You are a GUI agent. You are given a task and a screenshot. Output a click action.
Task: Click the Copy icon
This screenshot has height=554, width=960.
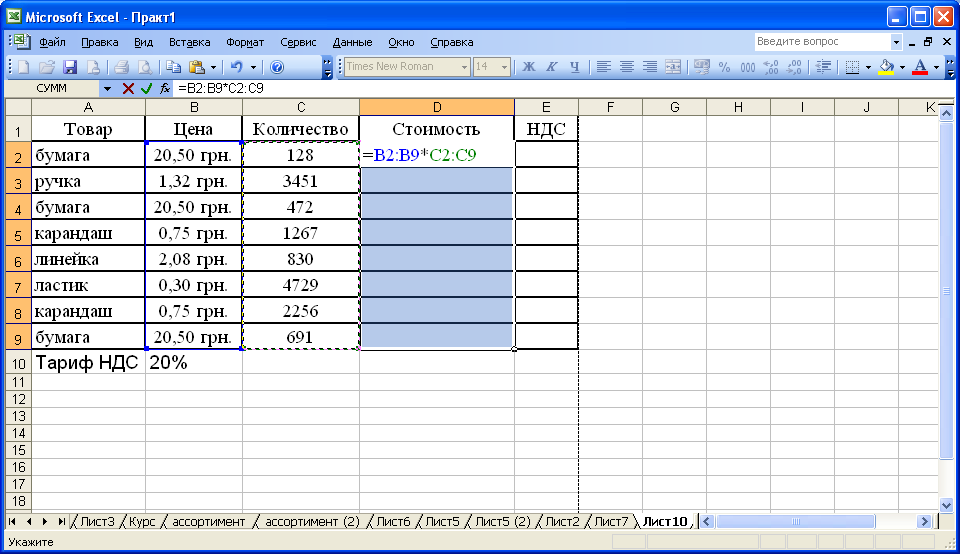click(x=174, y=67)
